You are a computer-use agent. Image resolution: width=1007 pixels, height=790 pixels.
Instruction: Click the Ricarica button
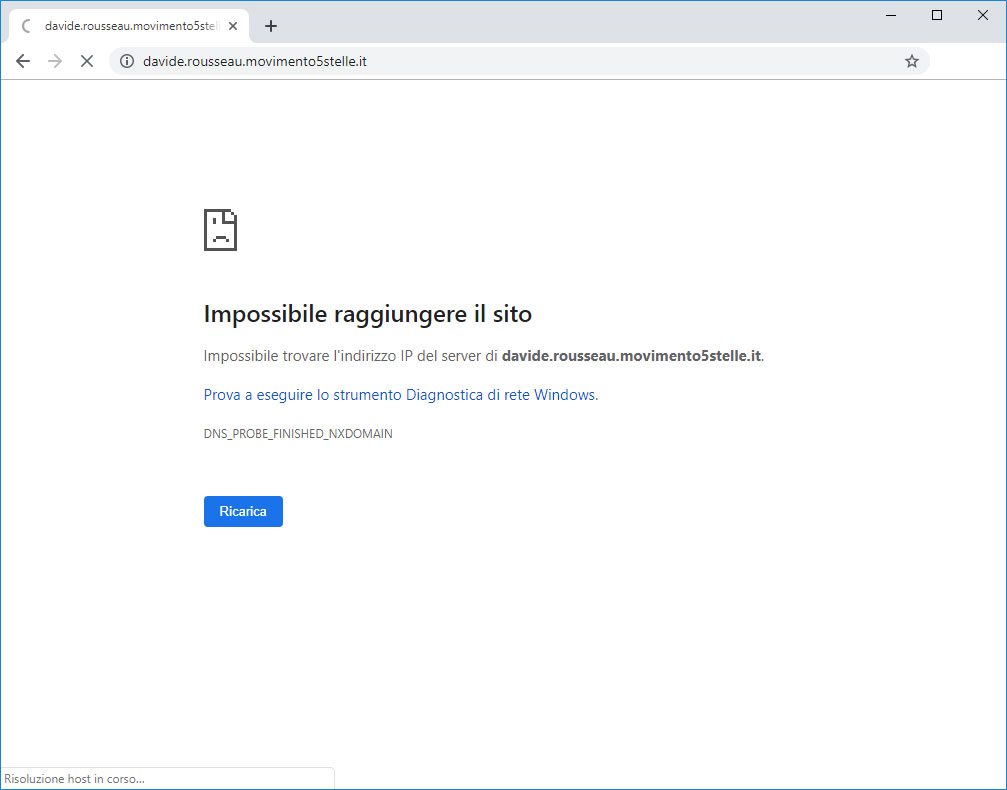(x=243, y=511)
